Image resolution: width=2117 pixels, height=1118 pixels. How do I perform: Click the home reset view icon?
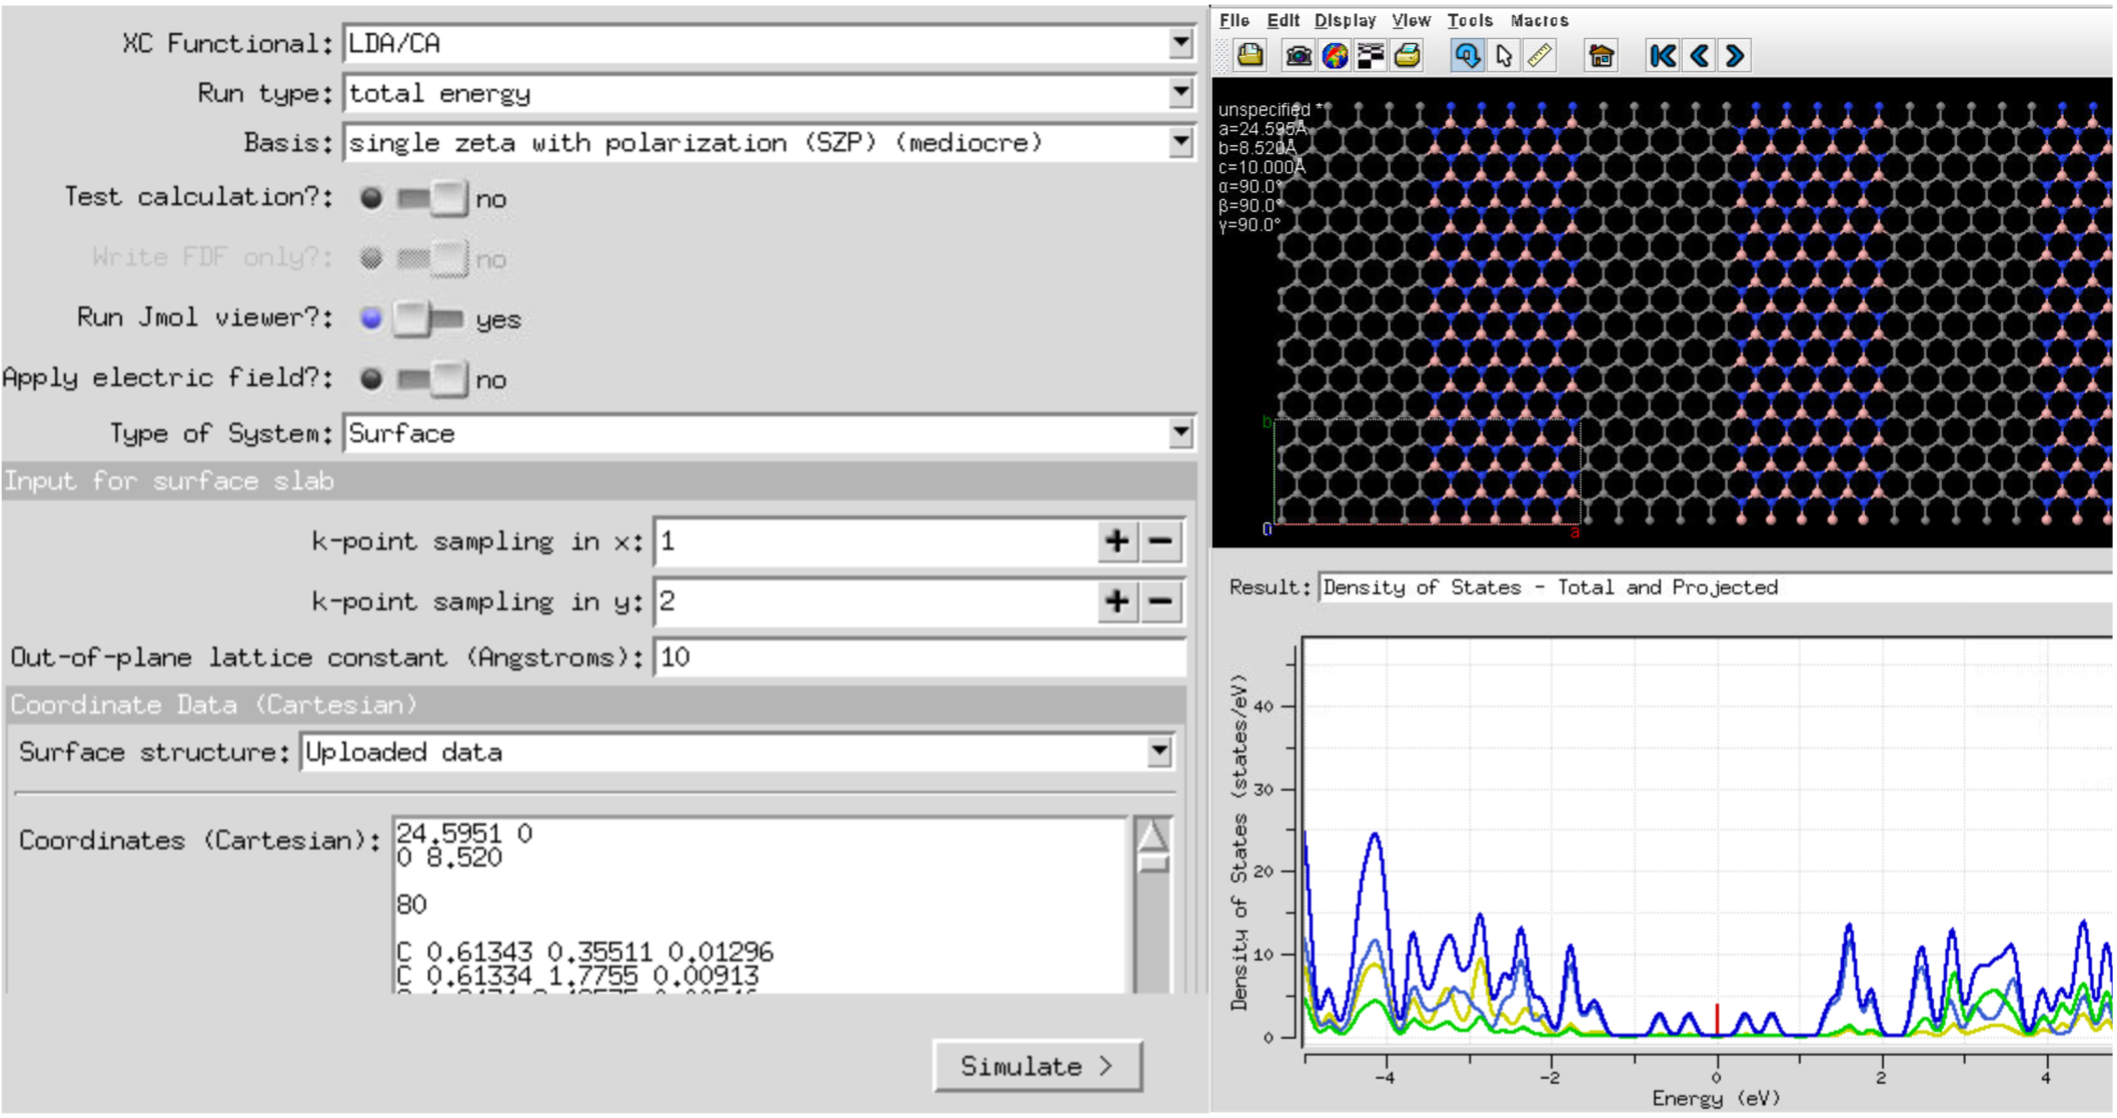(x=1601, y=56)
